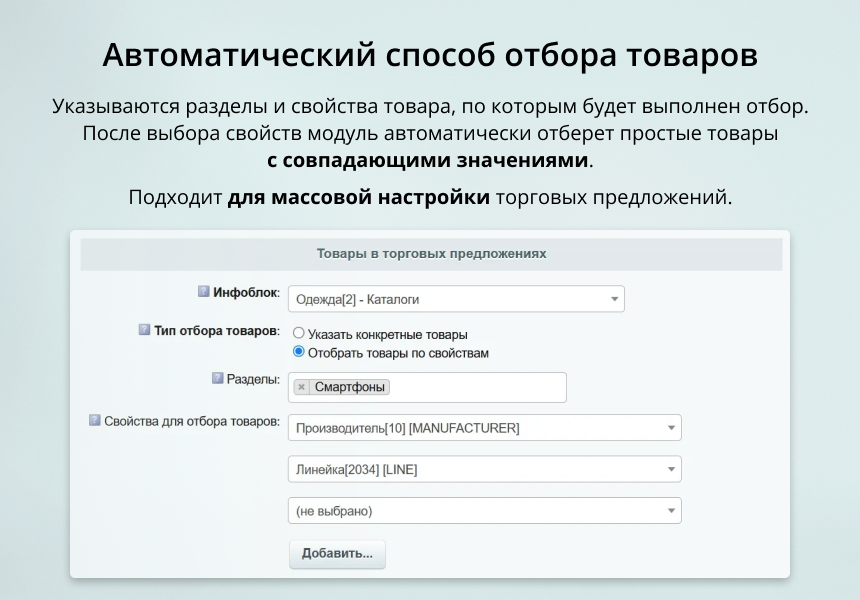This screenshot has height=600, width=860.
Task: Click caret arrow of the (не выбрано) selector
Action: pyautogui.click(x=671, y=510)
